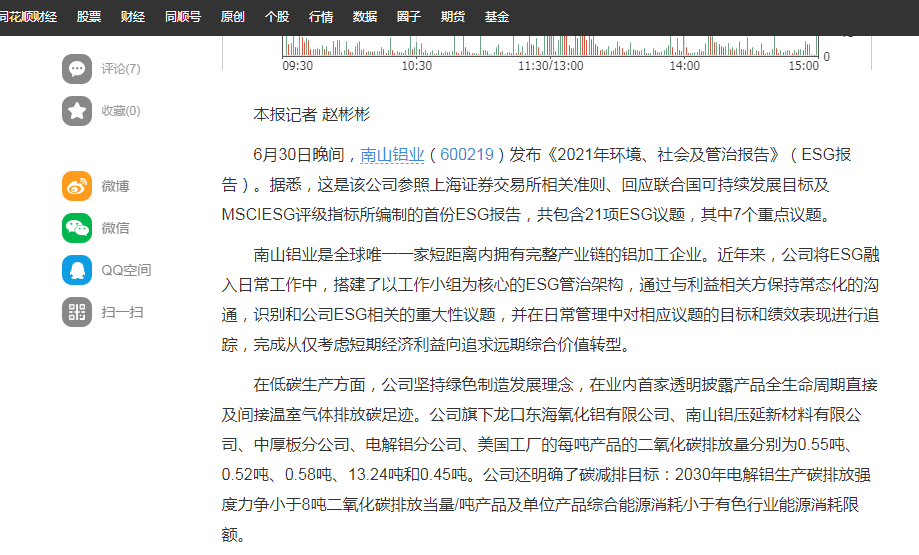
Task: Click the favorites star icon
Action: pyautogui.click(x=77, y=111)
